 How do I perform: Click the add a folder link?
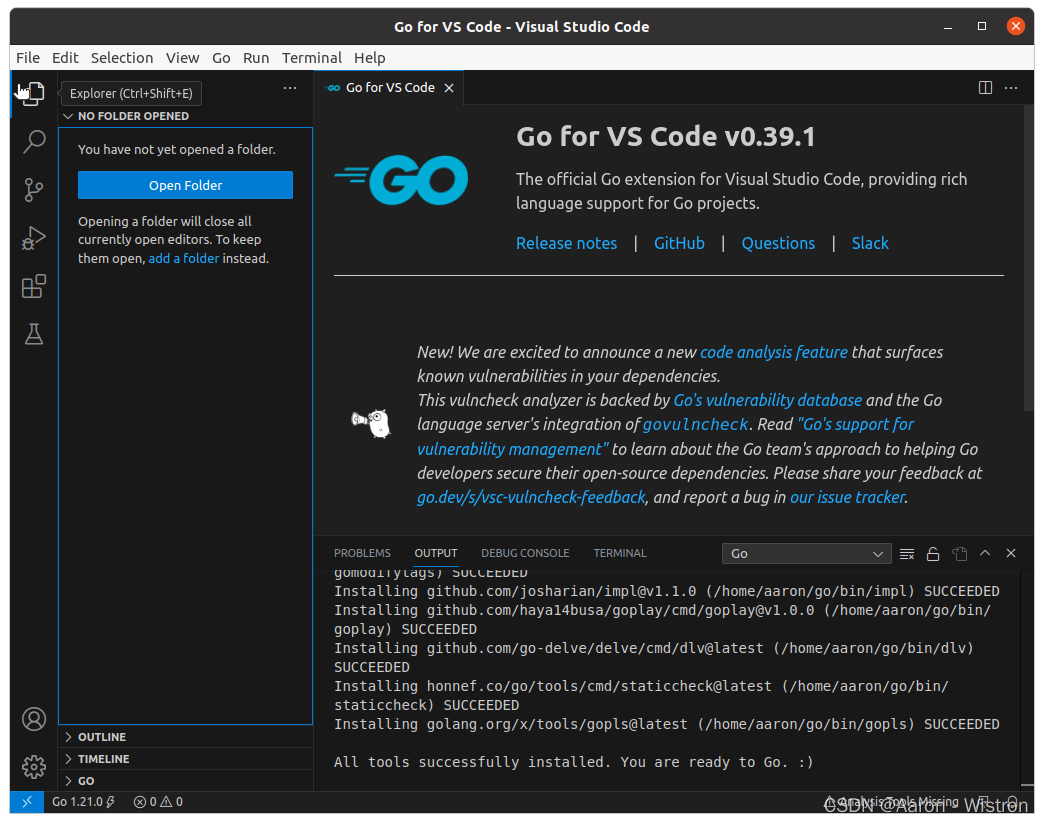tap(183, 258)
